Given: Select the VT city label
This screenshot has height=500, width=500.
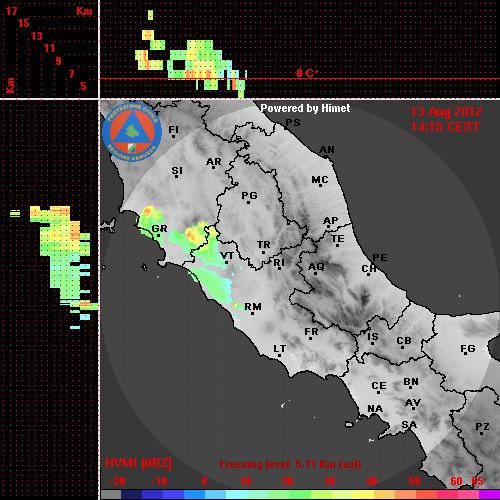Looking at the screenshot, I should [227, 256].
